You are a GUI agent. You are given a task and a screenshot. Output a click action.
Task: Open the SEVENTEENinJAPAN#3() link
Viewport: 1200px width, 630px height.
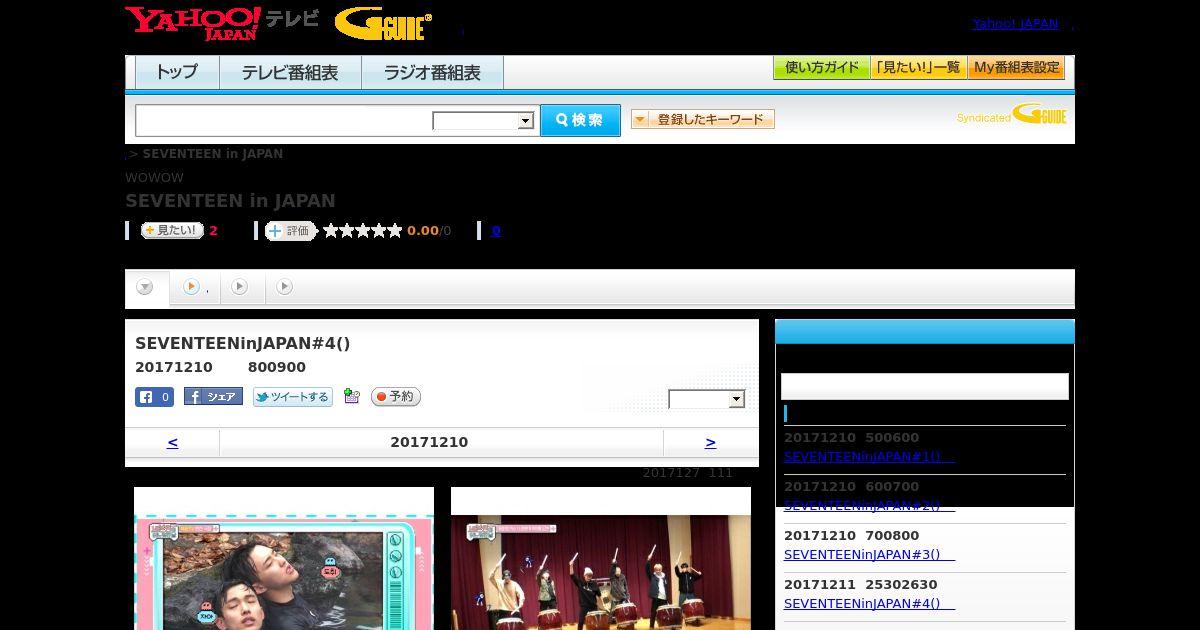point(869,555)
